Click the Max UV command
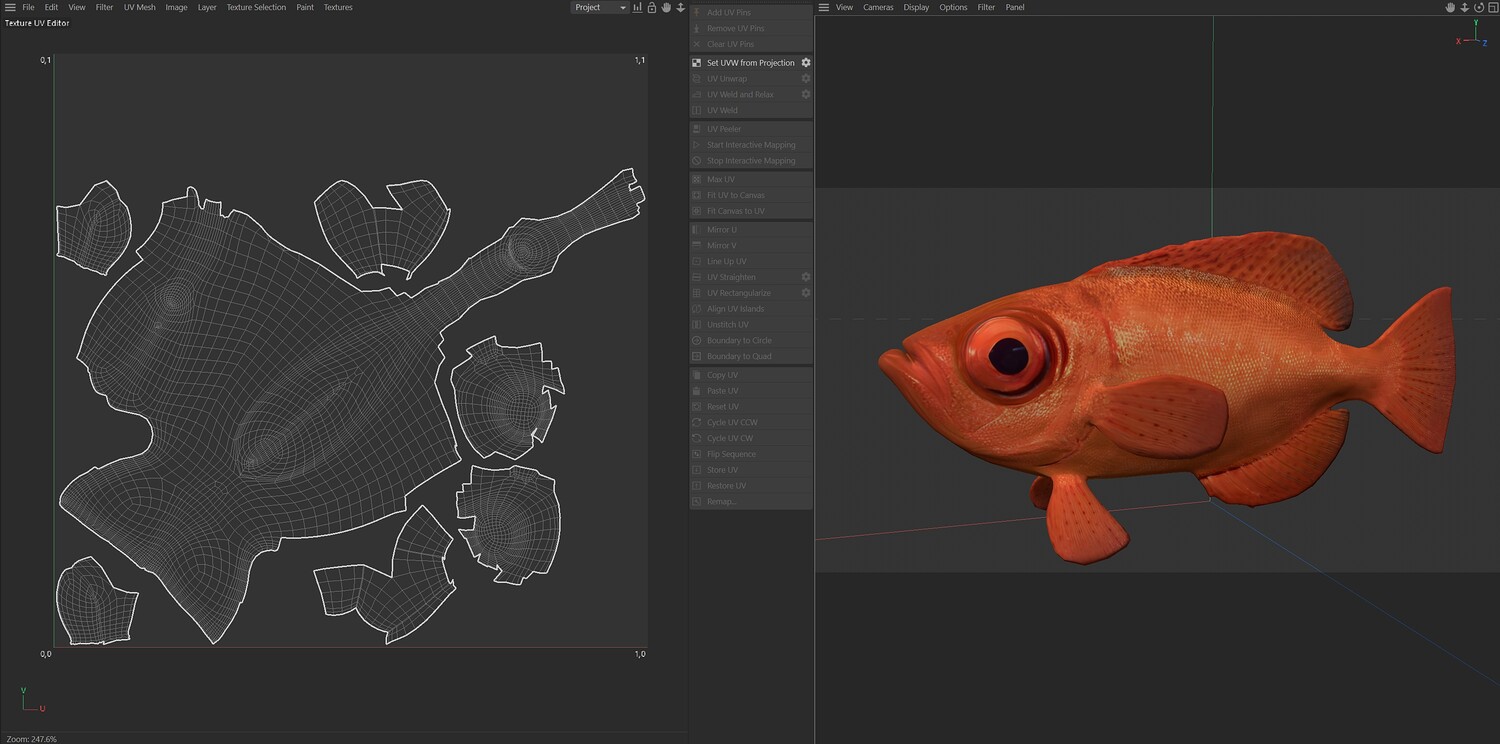 point(751,179)
